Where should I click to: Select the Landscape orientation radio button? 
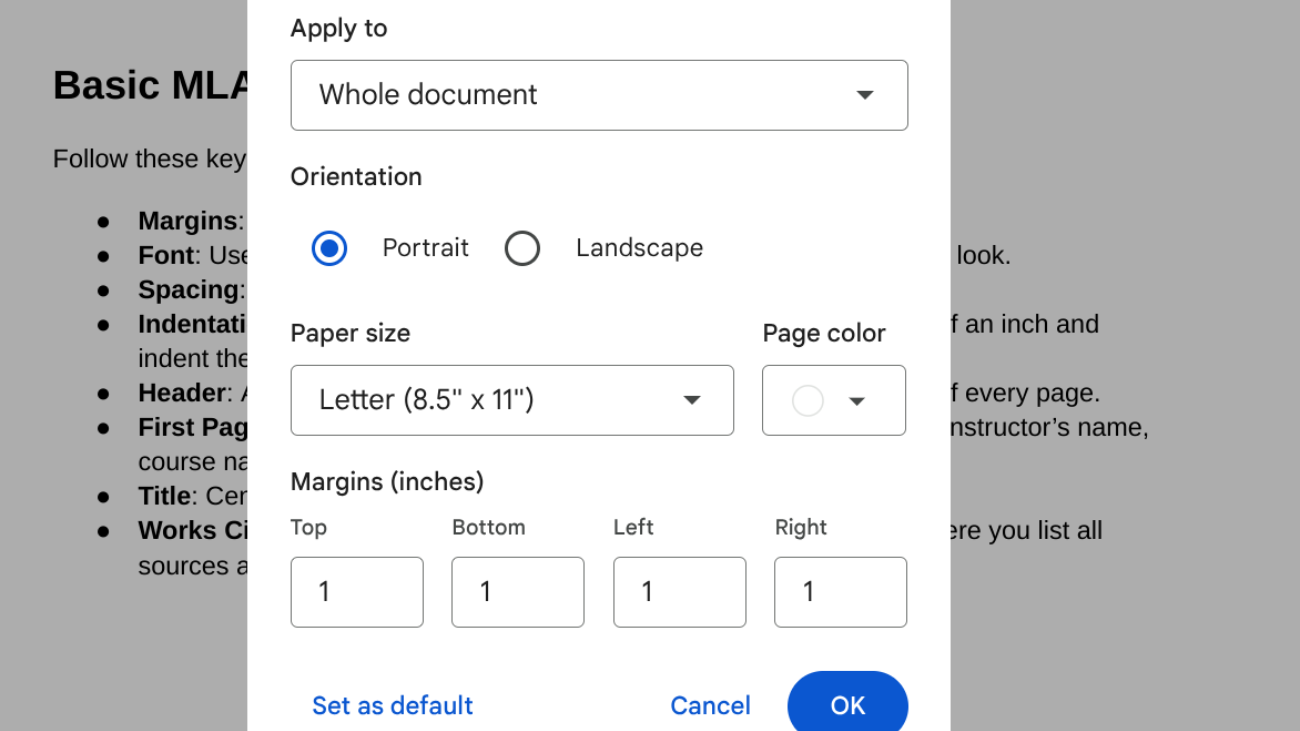(x=523, y=248)
